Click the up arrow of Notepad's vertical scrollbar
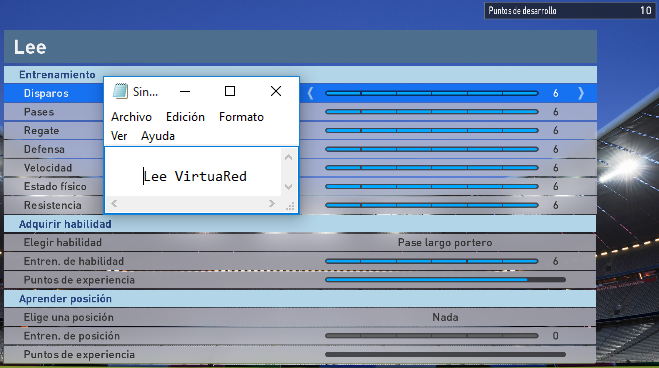This screenshot has height=368, width=659. (x=288, y=158)
